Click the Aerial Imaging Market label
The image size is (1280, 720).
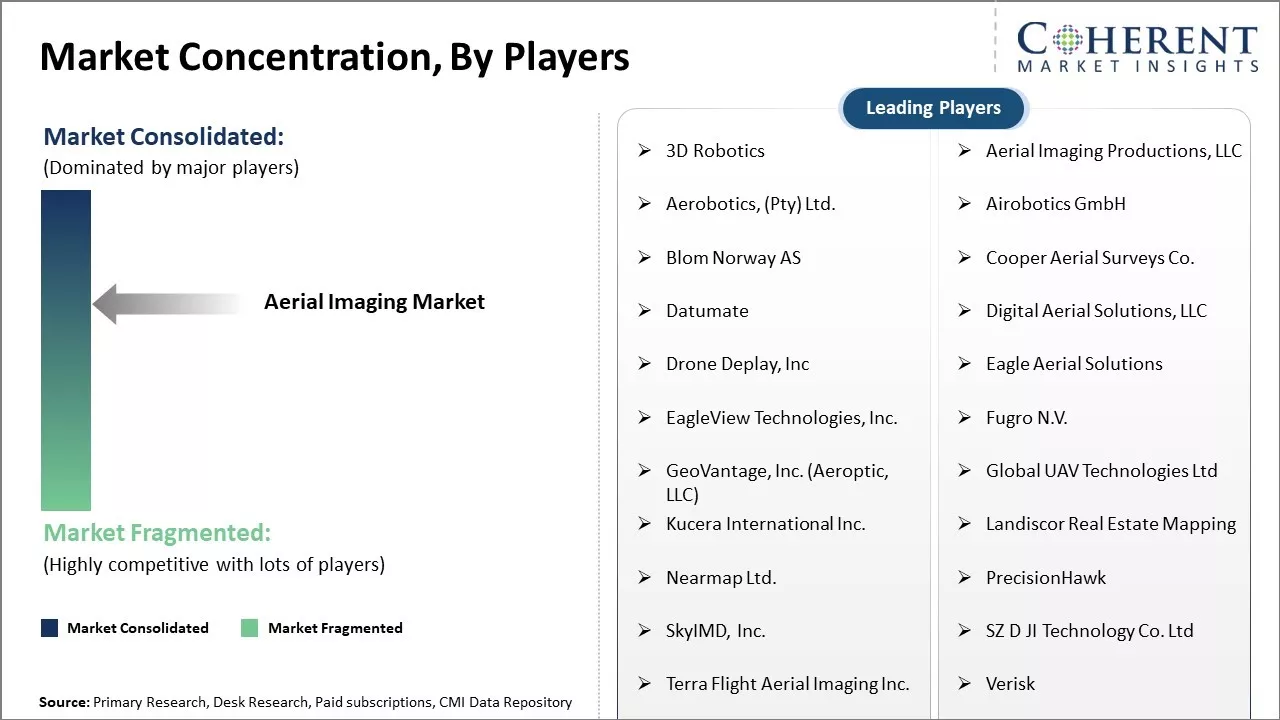point(374,302)
